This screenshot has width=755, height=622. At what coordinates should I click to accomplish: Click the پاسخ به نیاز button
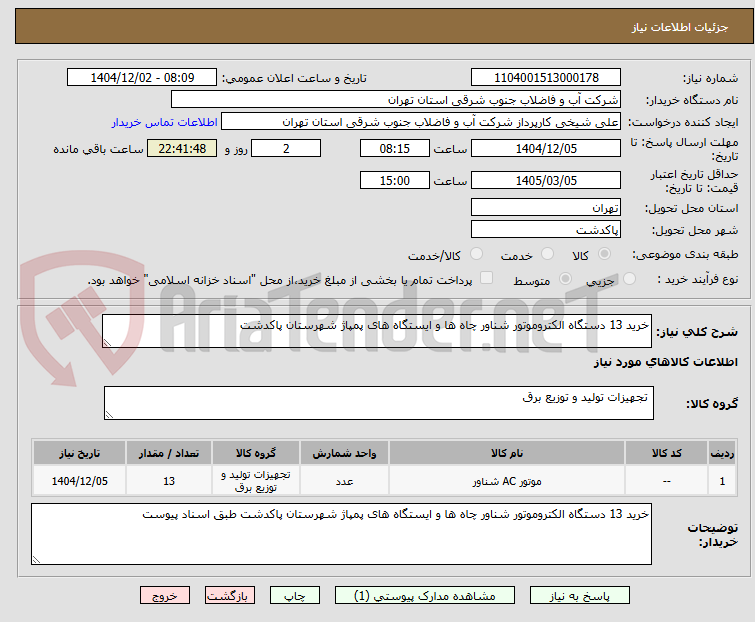point(579,596)
